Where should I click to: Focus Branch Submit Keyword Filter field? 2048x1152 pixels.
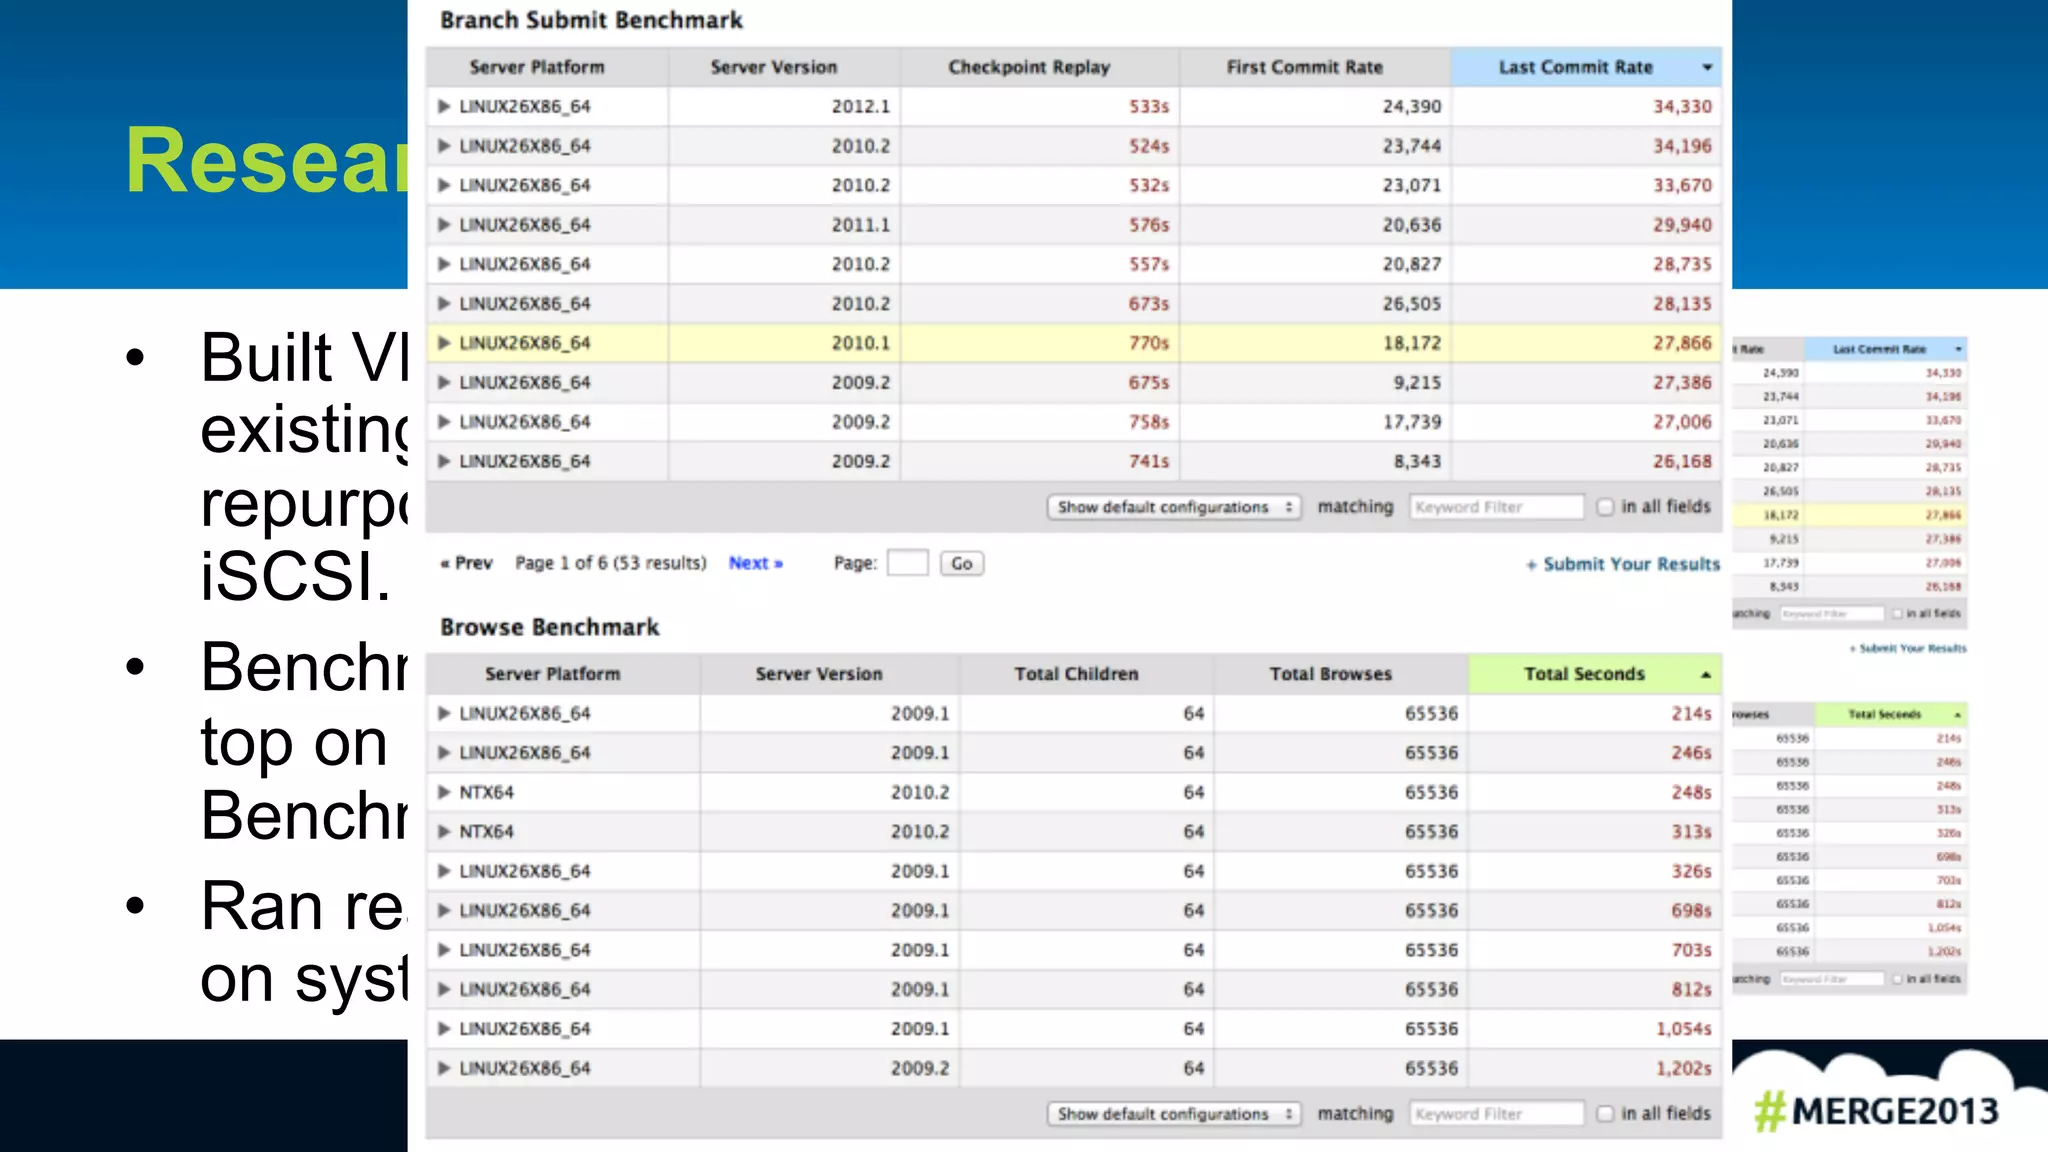[x=1497, y=507]
